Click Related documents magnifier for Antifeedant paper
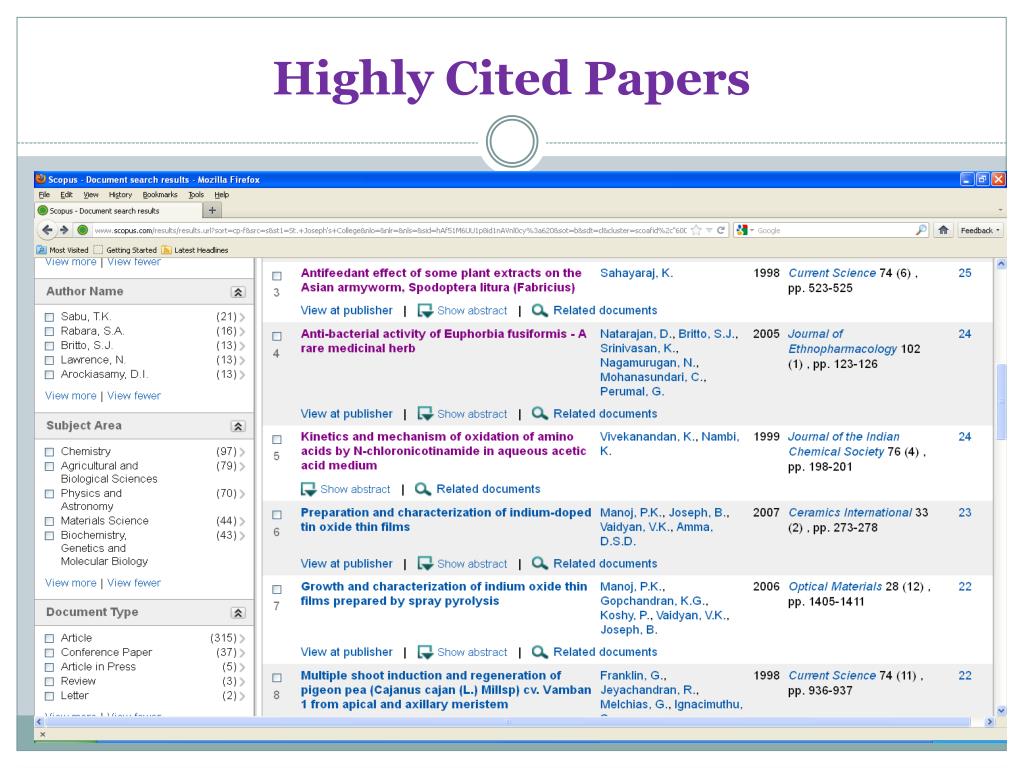This screenshot has width=1024, height=768. pos(539,310)
